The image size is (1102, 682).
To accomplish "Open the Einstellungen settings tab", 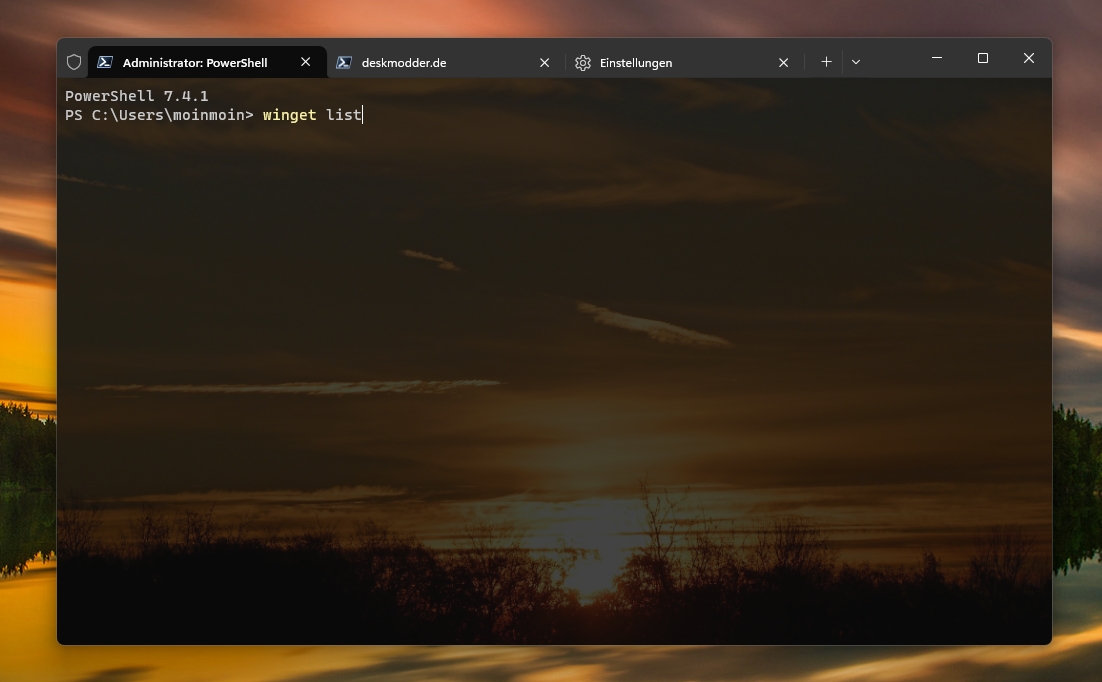I will 636,63.
